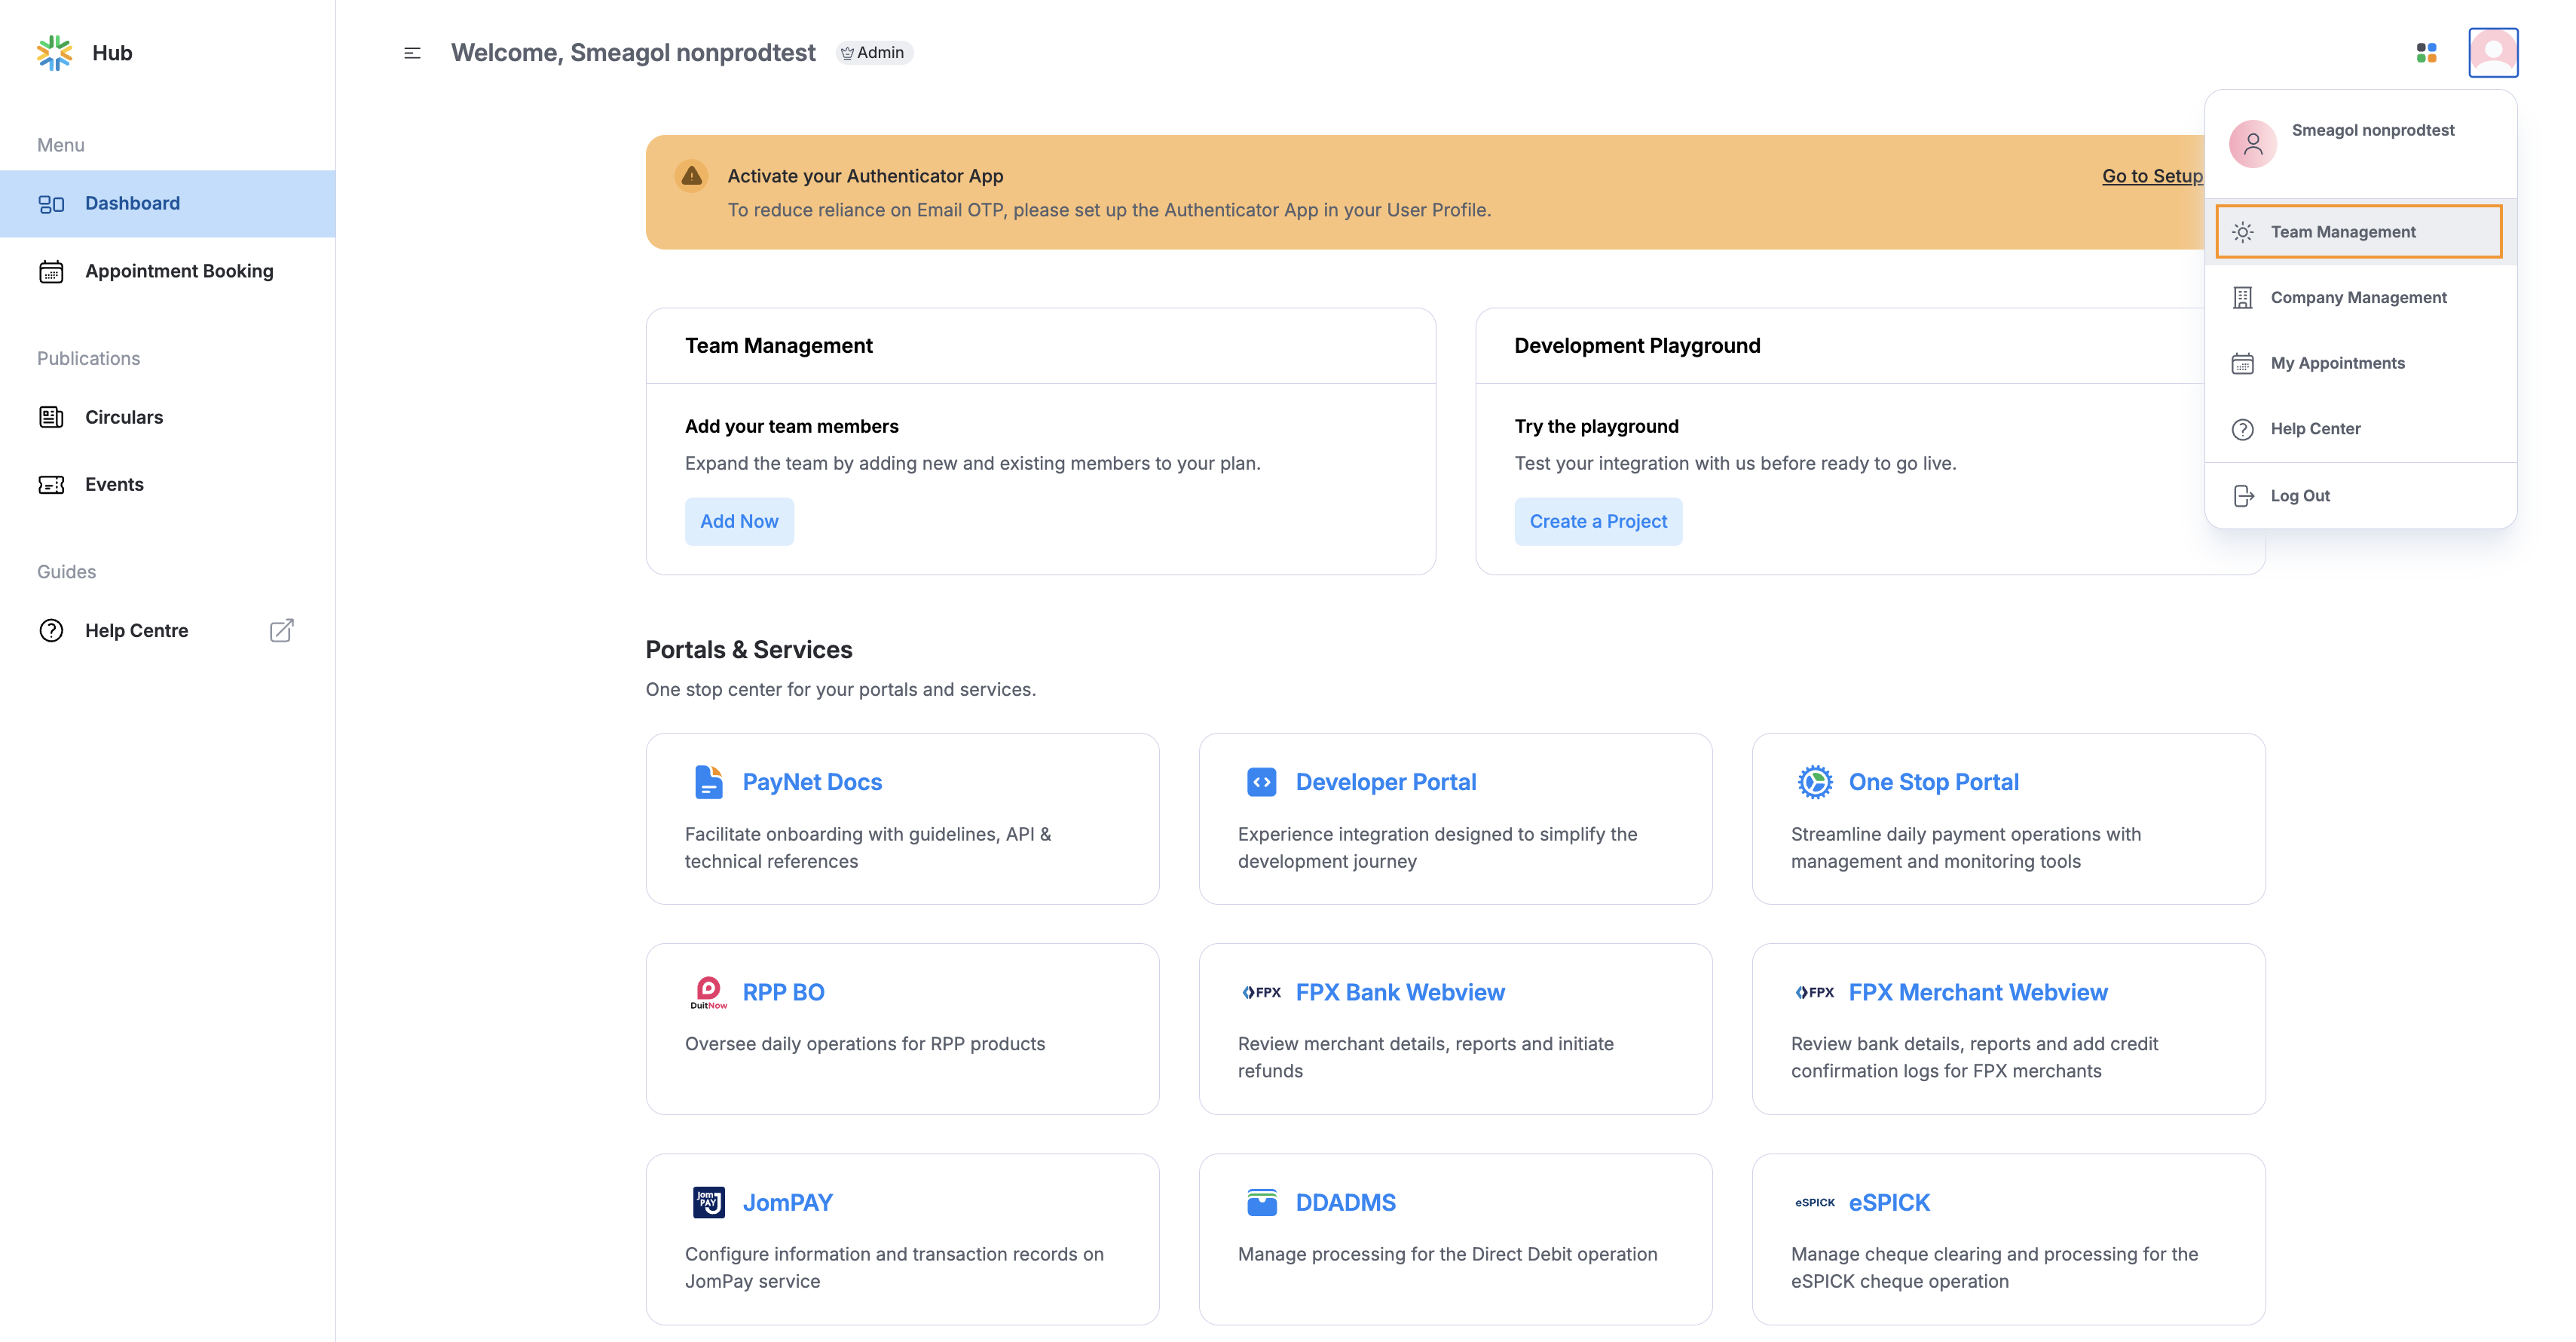This screenshot has width=2576, height=1342.
Task: Click the Help Centre external link icon
Action: click(x=282, y=630)
